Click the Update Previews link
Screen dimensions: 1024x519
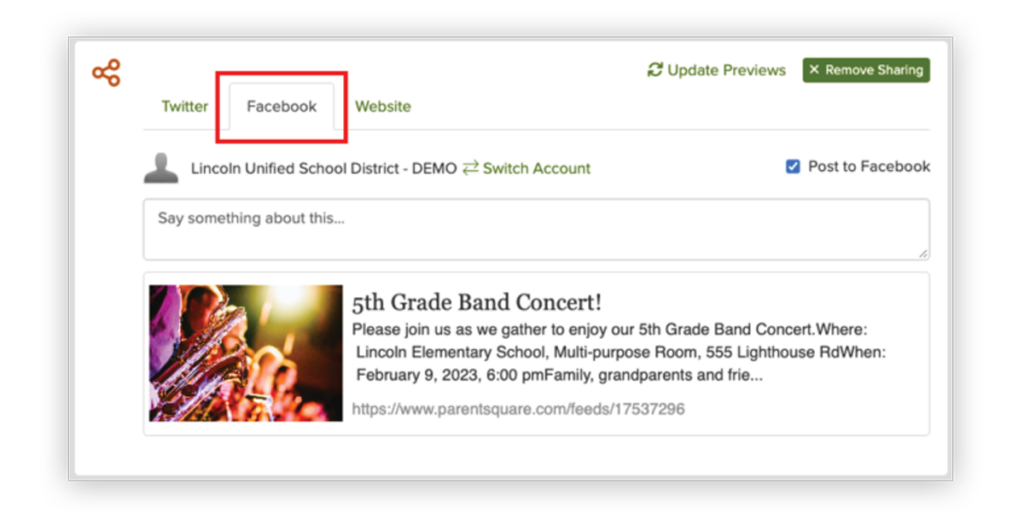click(x=716, y=70)
